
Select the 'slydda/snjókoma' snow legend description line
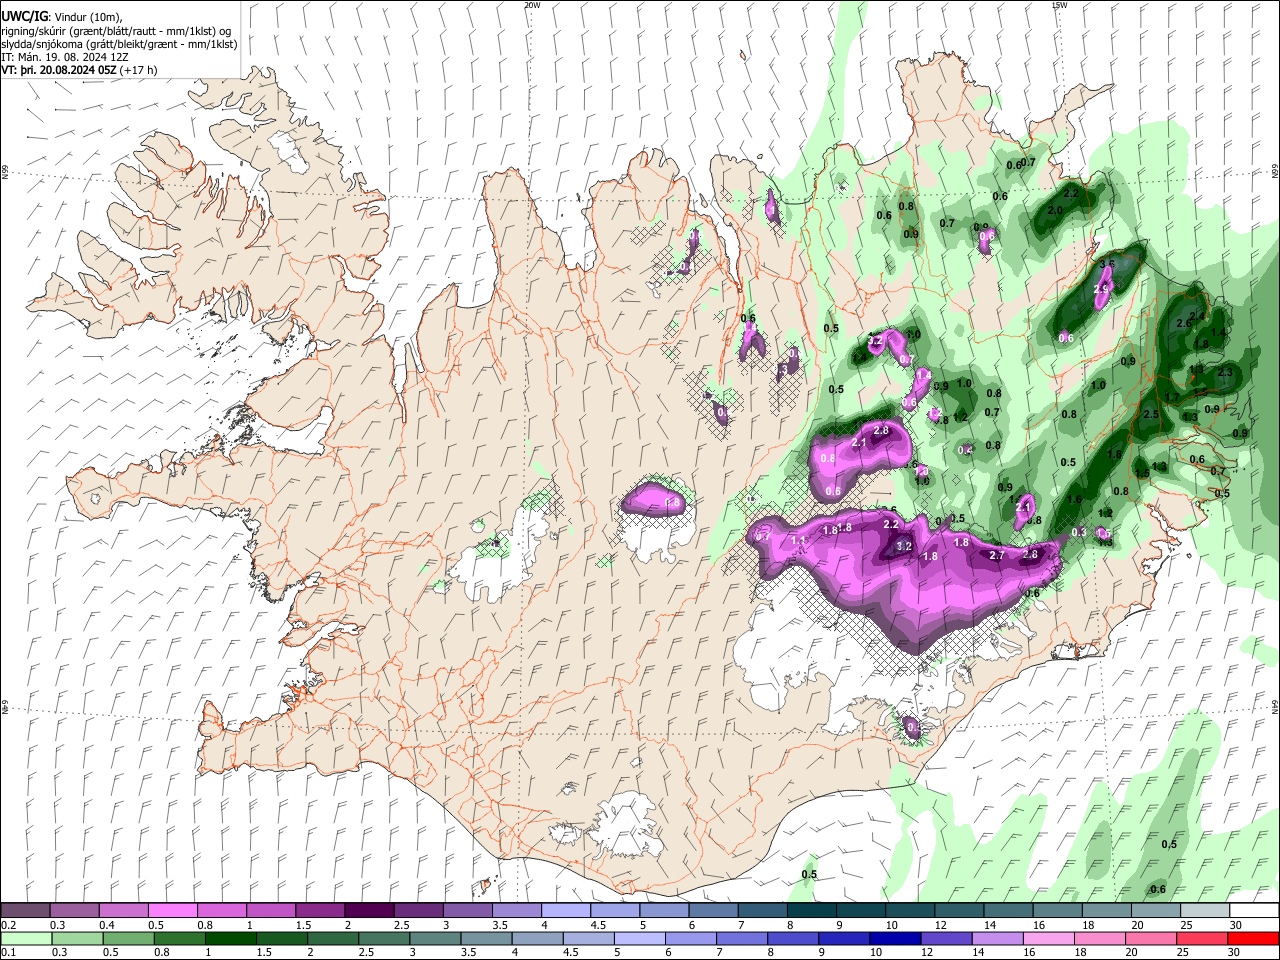click(119, 44)
